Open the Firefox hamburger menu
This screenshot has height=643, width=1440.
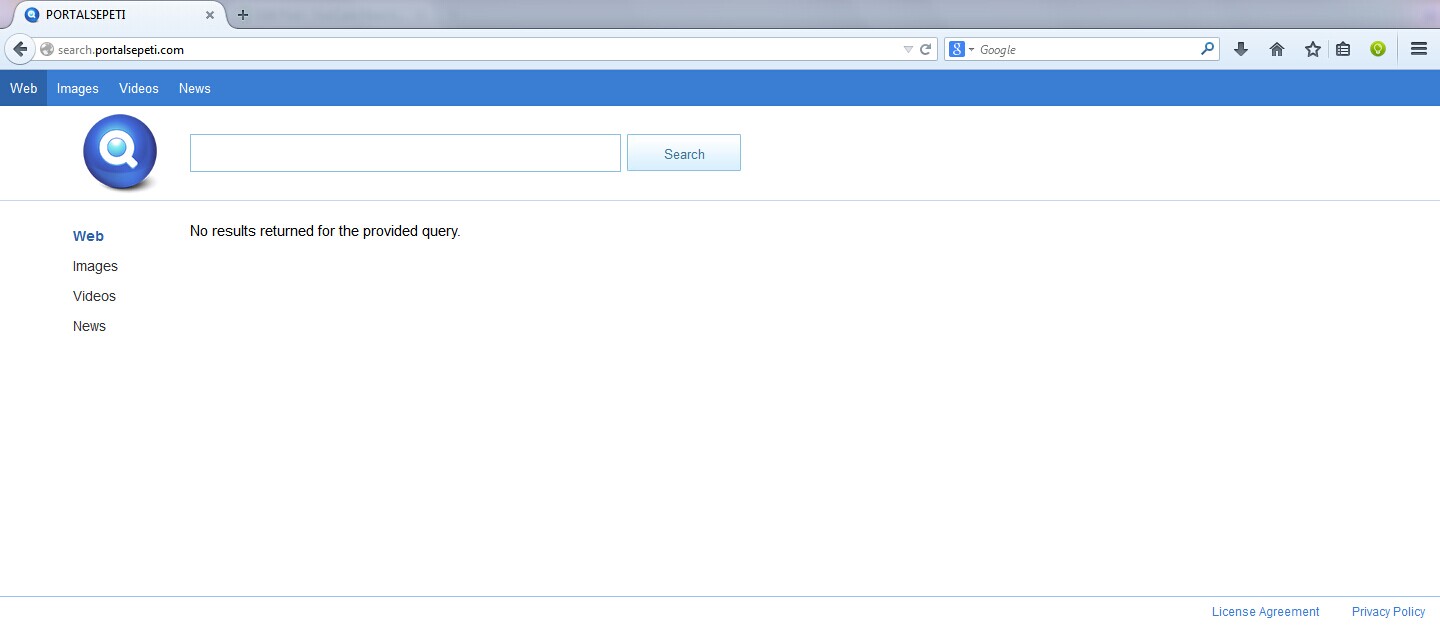1418,49
